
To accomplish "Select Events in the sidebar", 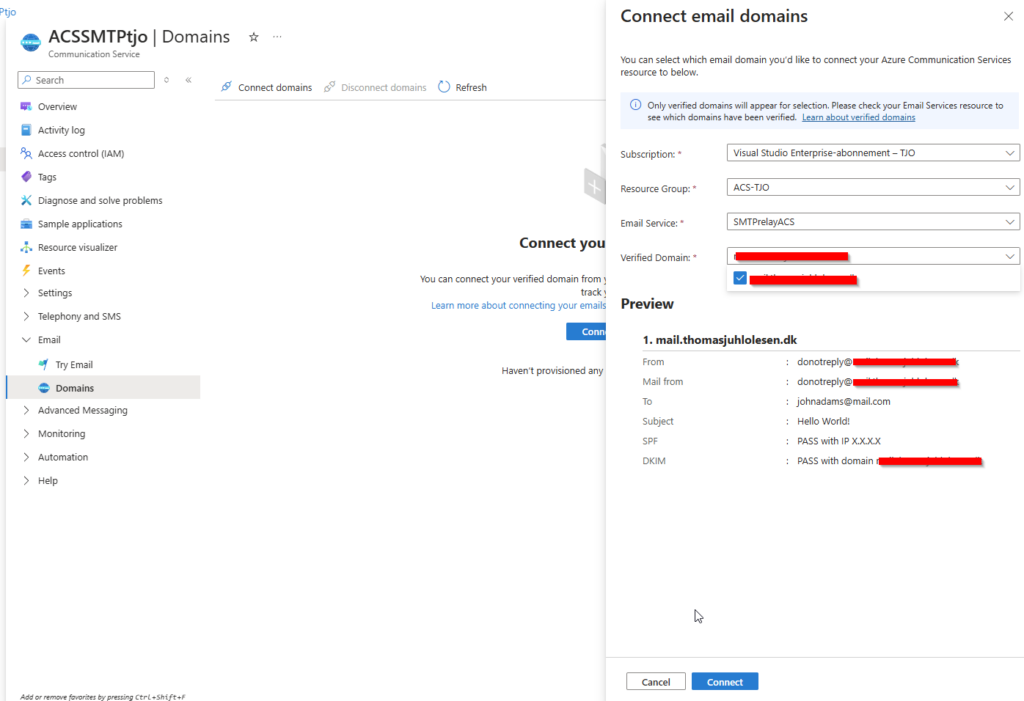I will pyautogui.click(x=52, y=270).
